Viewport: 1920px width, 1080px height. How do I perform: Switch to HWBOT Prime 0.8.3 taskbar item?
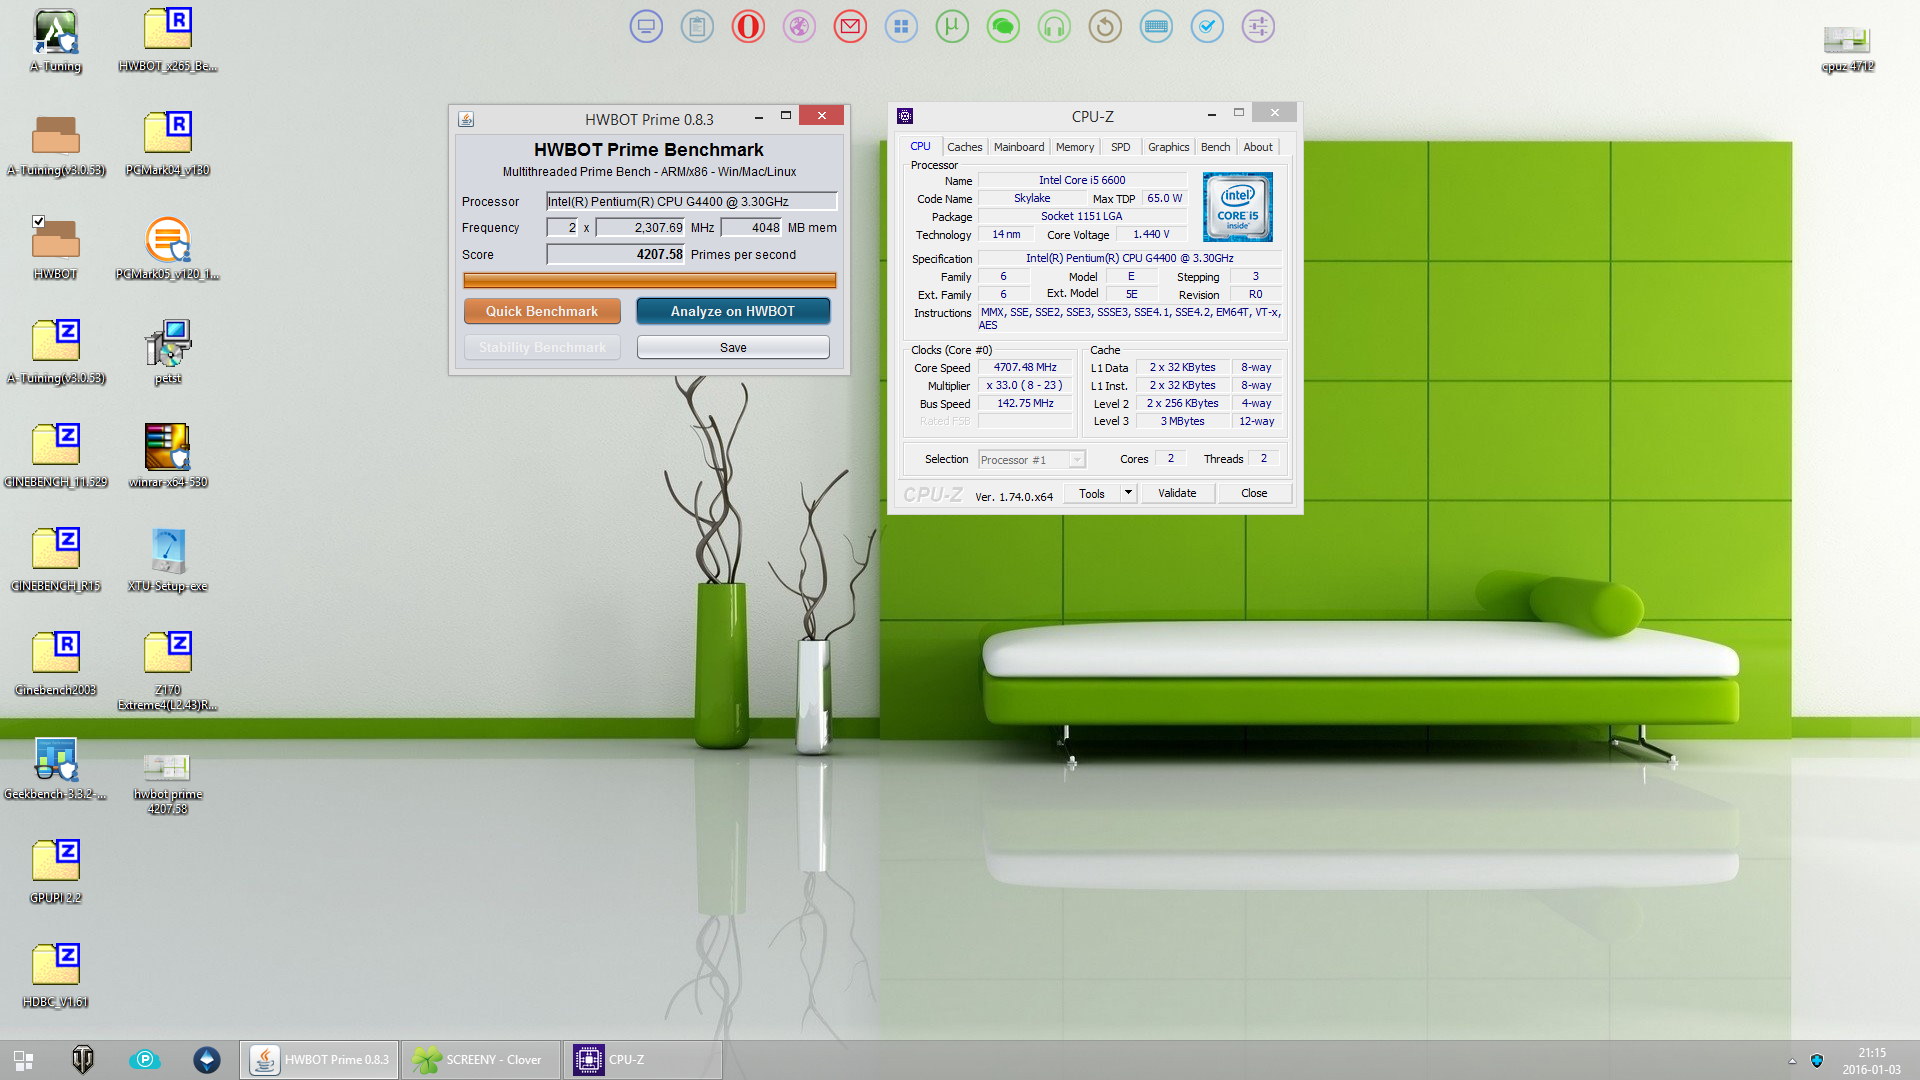click(319, 1060)
